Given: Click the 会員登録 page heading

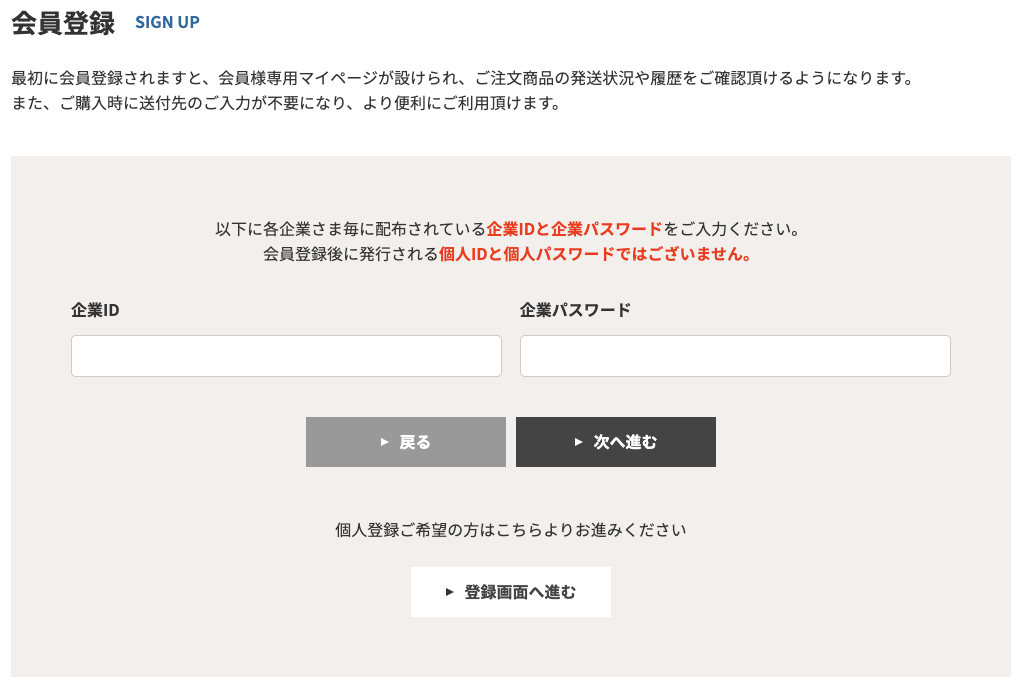Looking at the screenshot, I should pos(63,23).
